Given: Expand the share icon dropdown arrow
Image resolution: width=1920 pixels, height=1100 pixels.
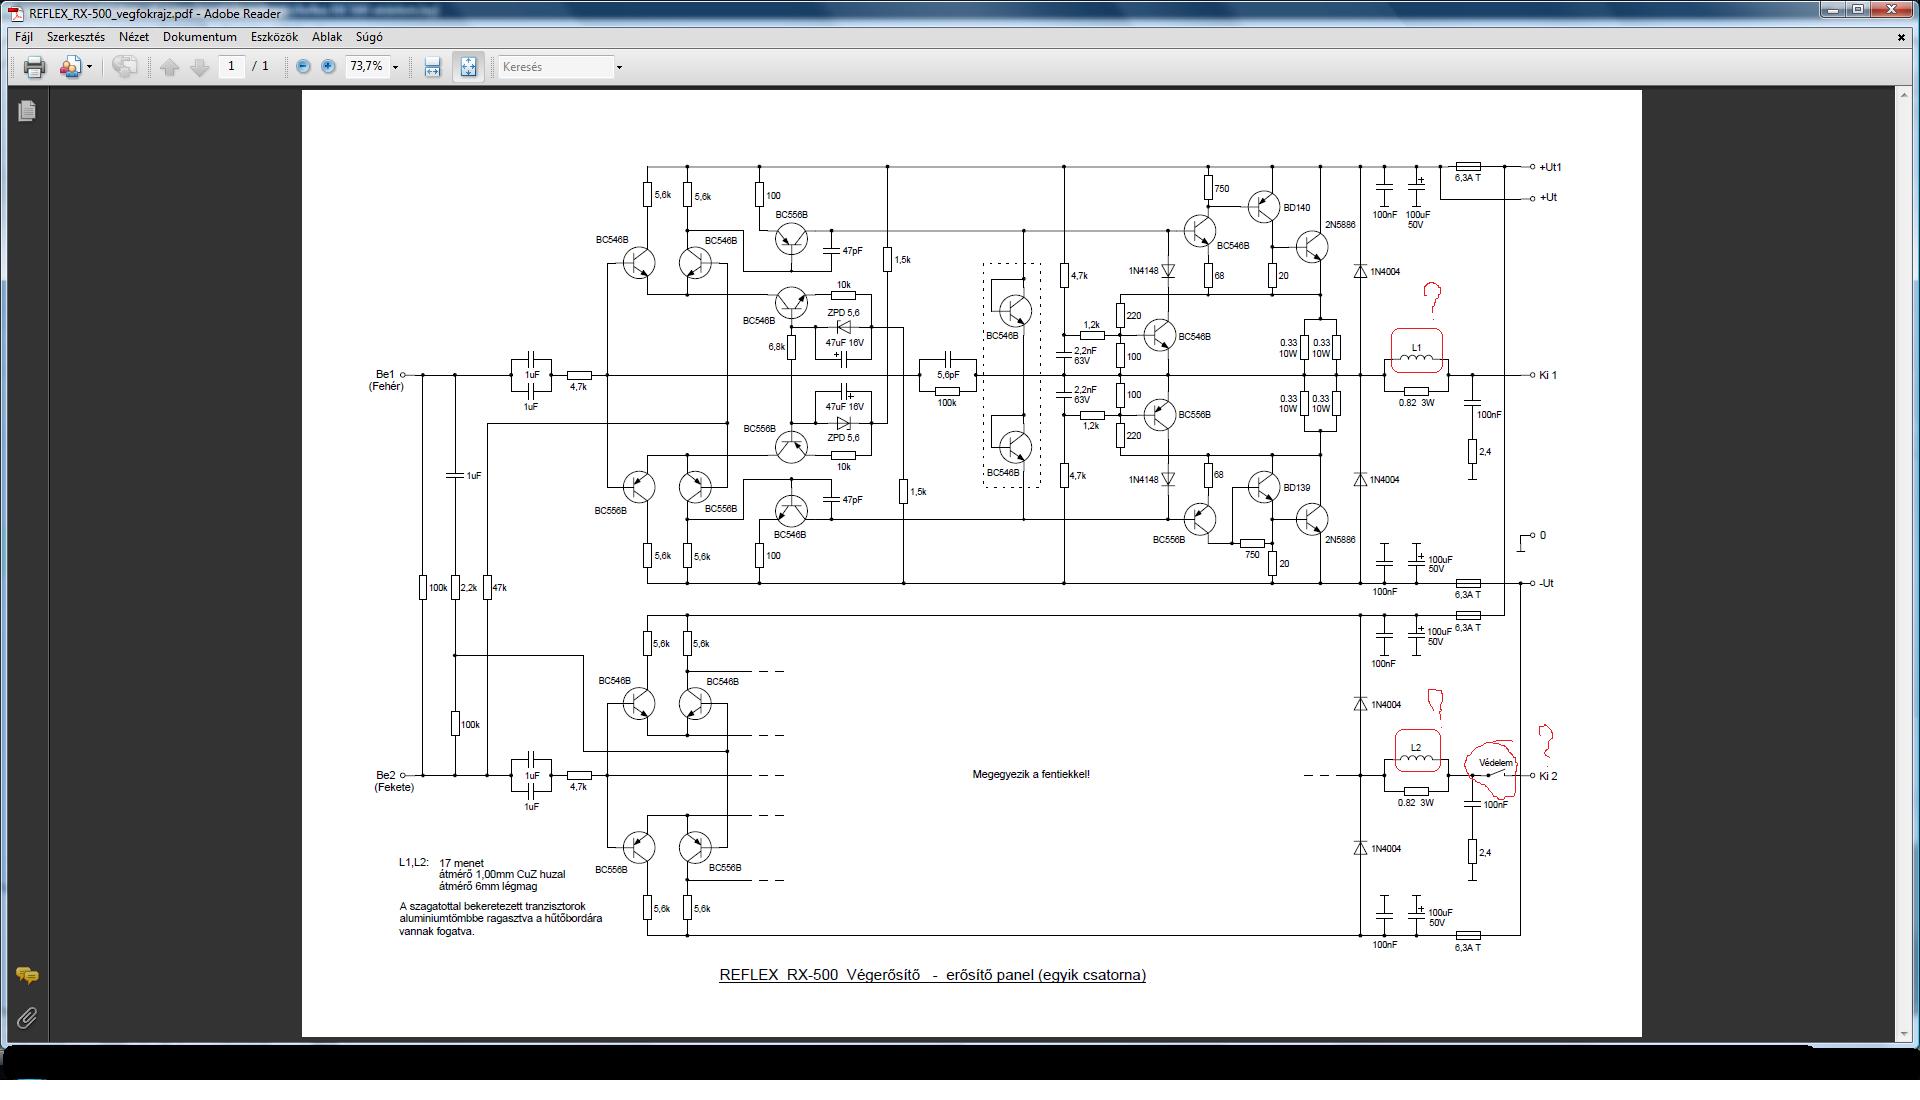Looking at the screenshot, I should 90,67.
